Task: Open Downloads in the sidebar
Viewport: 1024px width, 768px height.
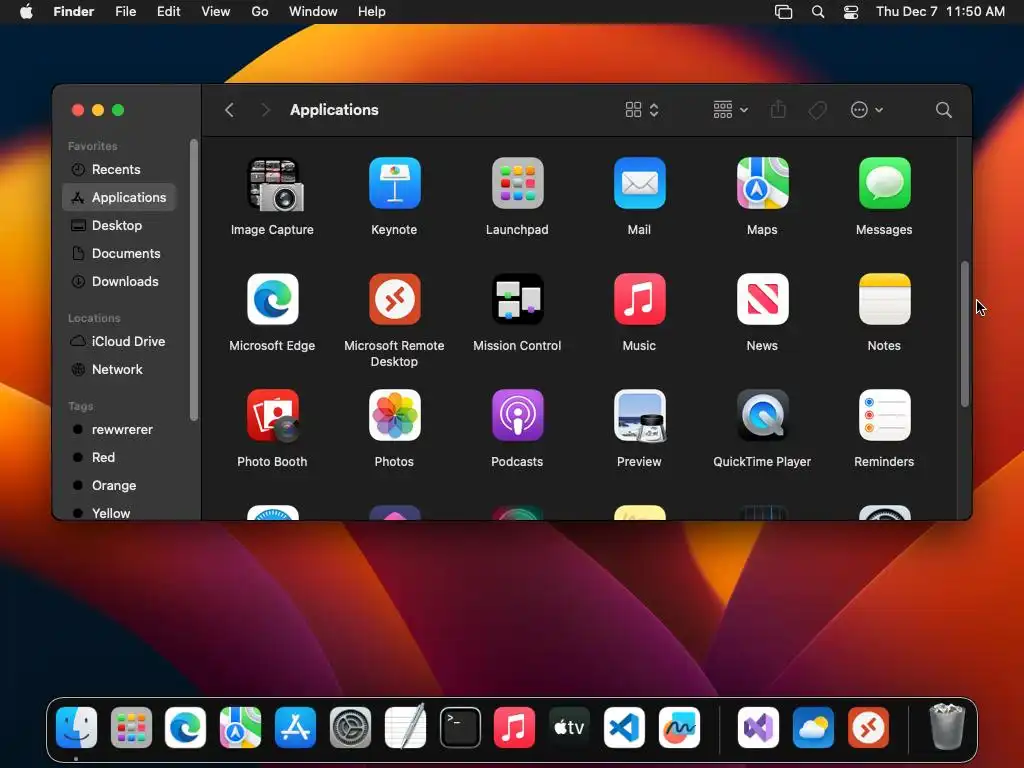Action: (x=119, y=281)
